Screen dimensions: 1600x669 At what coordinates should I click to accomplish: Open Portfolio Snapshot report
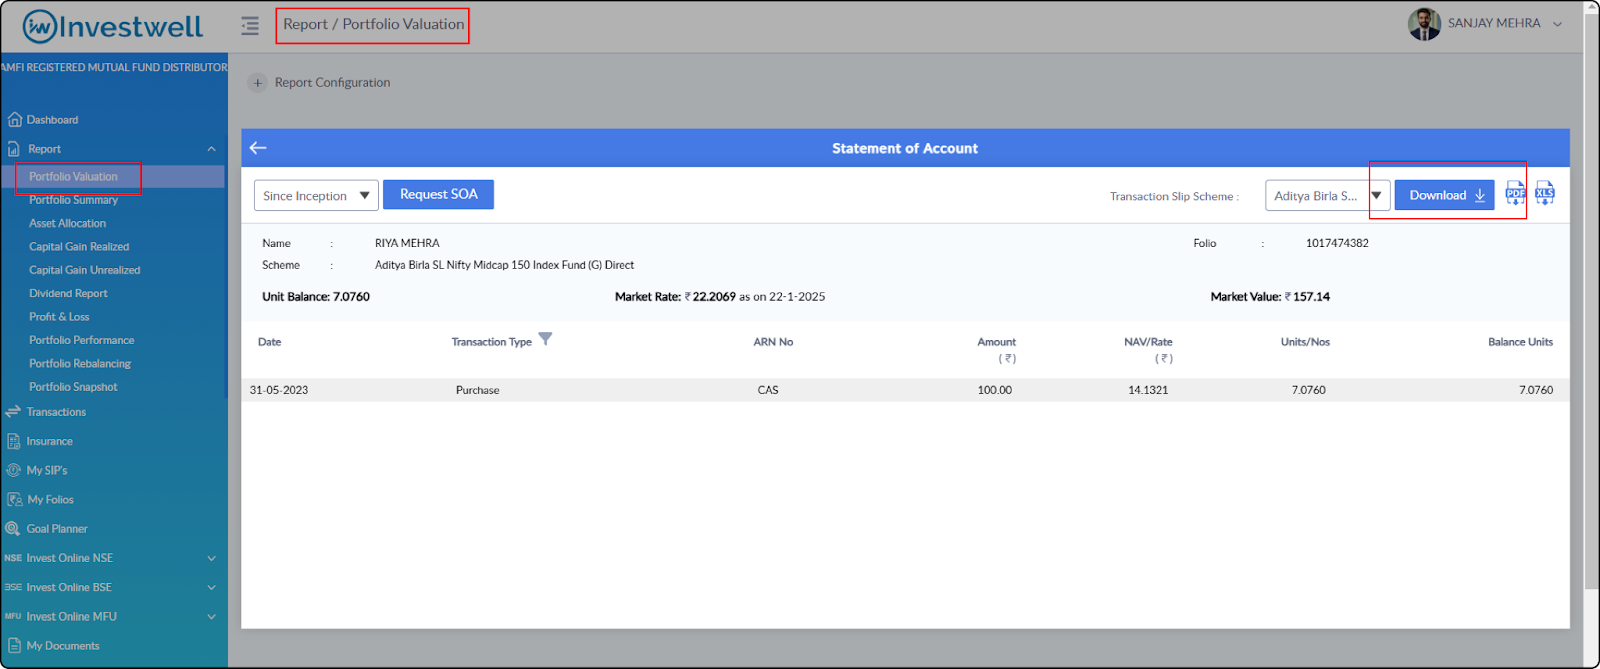[x=73, y=387]
